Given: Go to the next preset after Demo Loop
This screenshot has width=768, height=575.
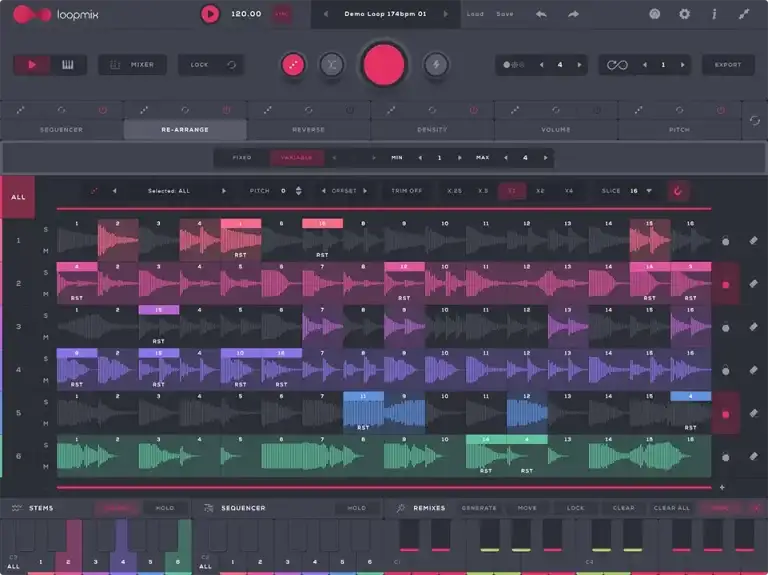Looking at the screenshot, I should click(x=445, y=14).
